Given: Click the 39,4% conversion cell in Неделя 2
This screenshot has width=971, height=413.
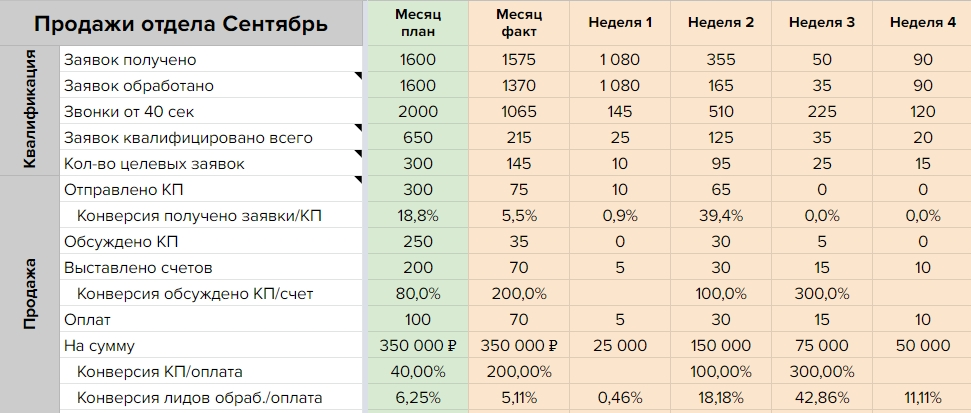Looking at the screenshot, I should coord(720,215).
